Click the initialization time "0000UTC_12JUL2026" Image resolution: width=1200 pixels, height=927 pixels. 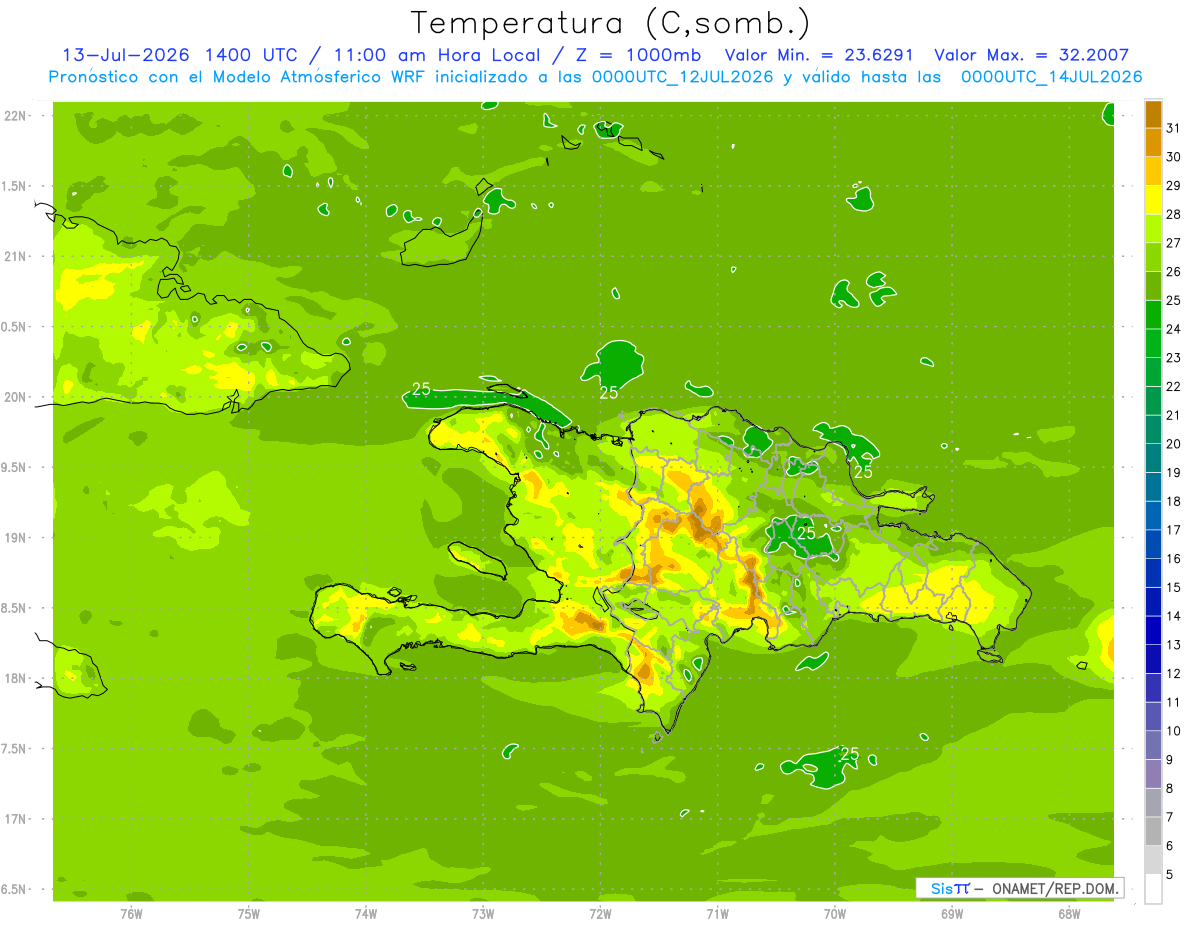coord(683,77)
